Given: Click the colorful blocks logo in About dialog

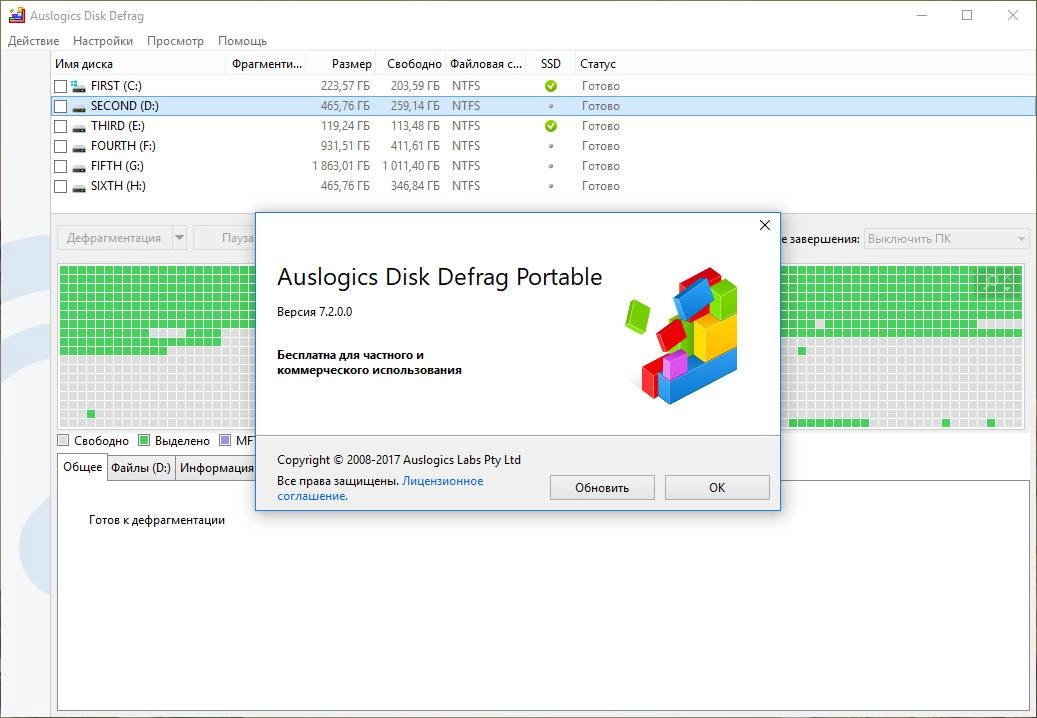Looking at the screenshot, I should [682, 335].
